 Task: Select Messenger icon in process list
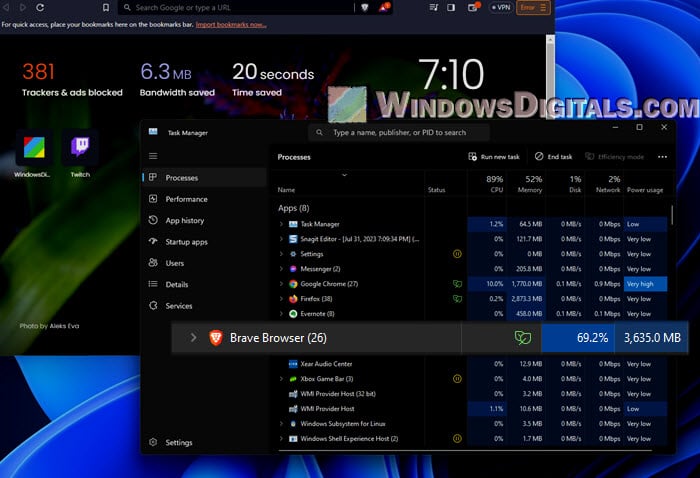coord(293,269)
